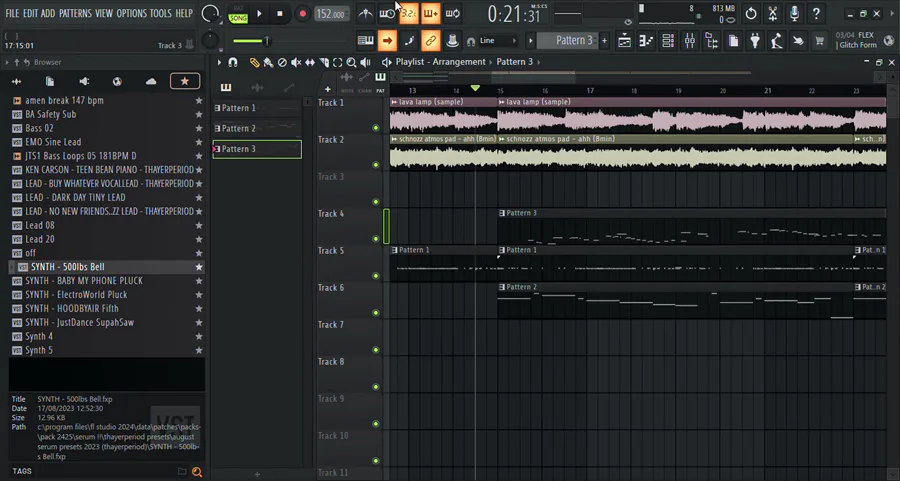Viewport: 900px width, 481px height.
Task: Toggle the 3.2.1 countdown before recording
Action: [409, 13]
